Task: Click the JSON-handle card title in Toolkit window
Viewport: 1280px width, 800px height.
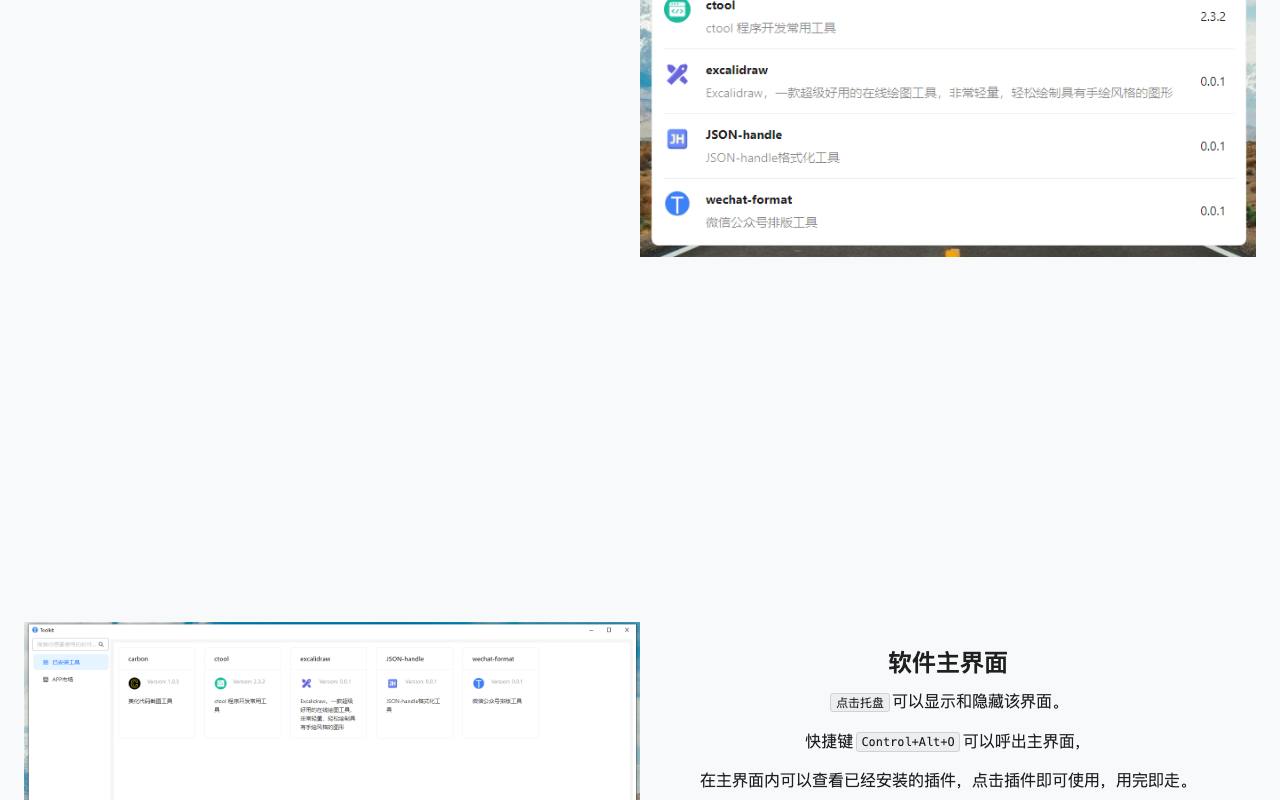Action: (405, 659)
